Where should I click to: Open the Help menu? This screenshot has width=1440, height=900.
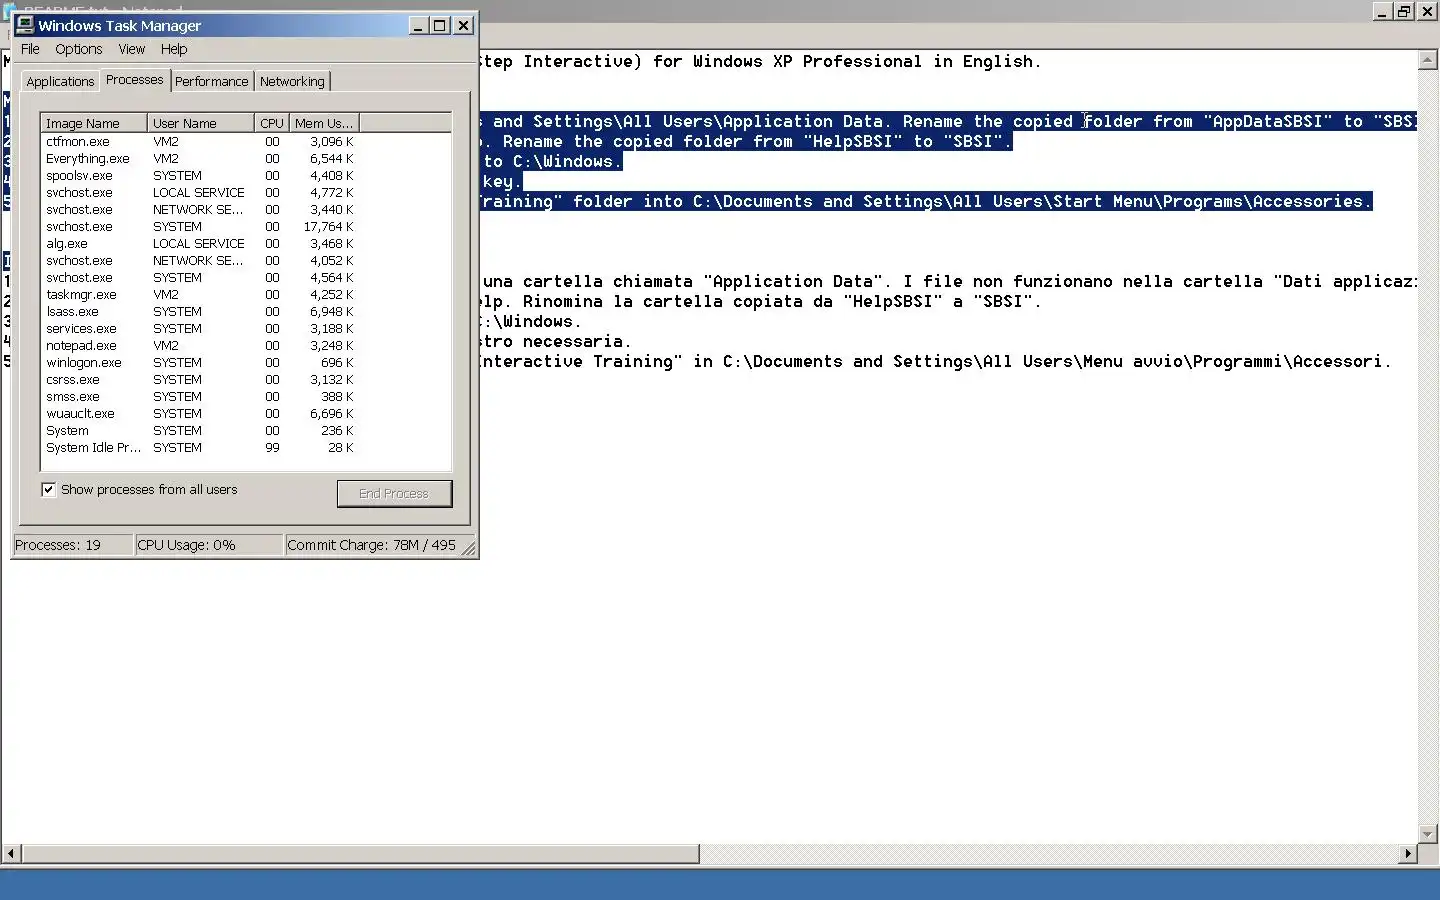tap(174, 49)
